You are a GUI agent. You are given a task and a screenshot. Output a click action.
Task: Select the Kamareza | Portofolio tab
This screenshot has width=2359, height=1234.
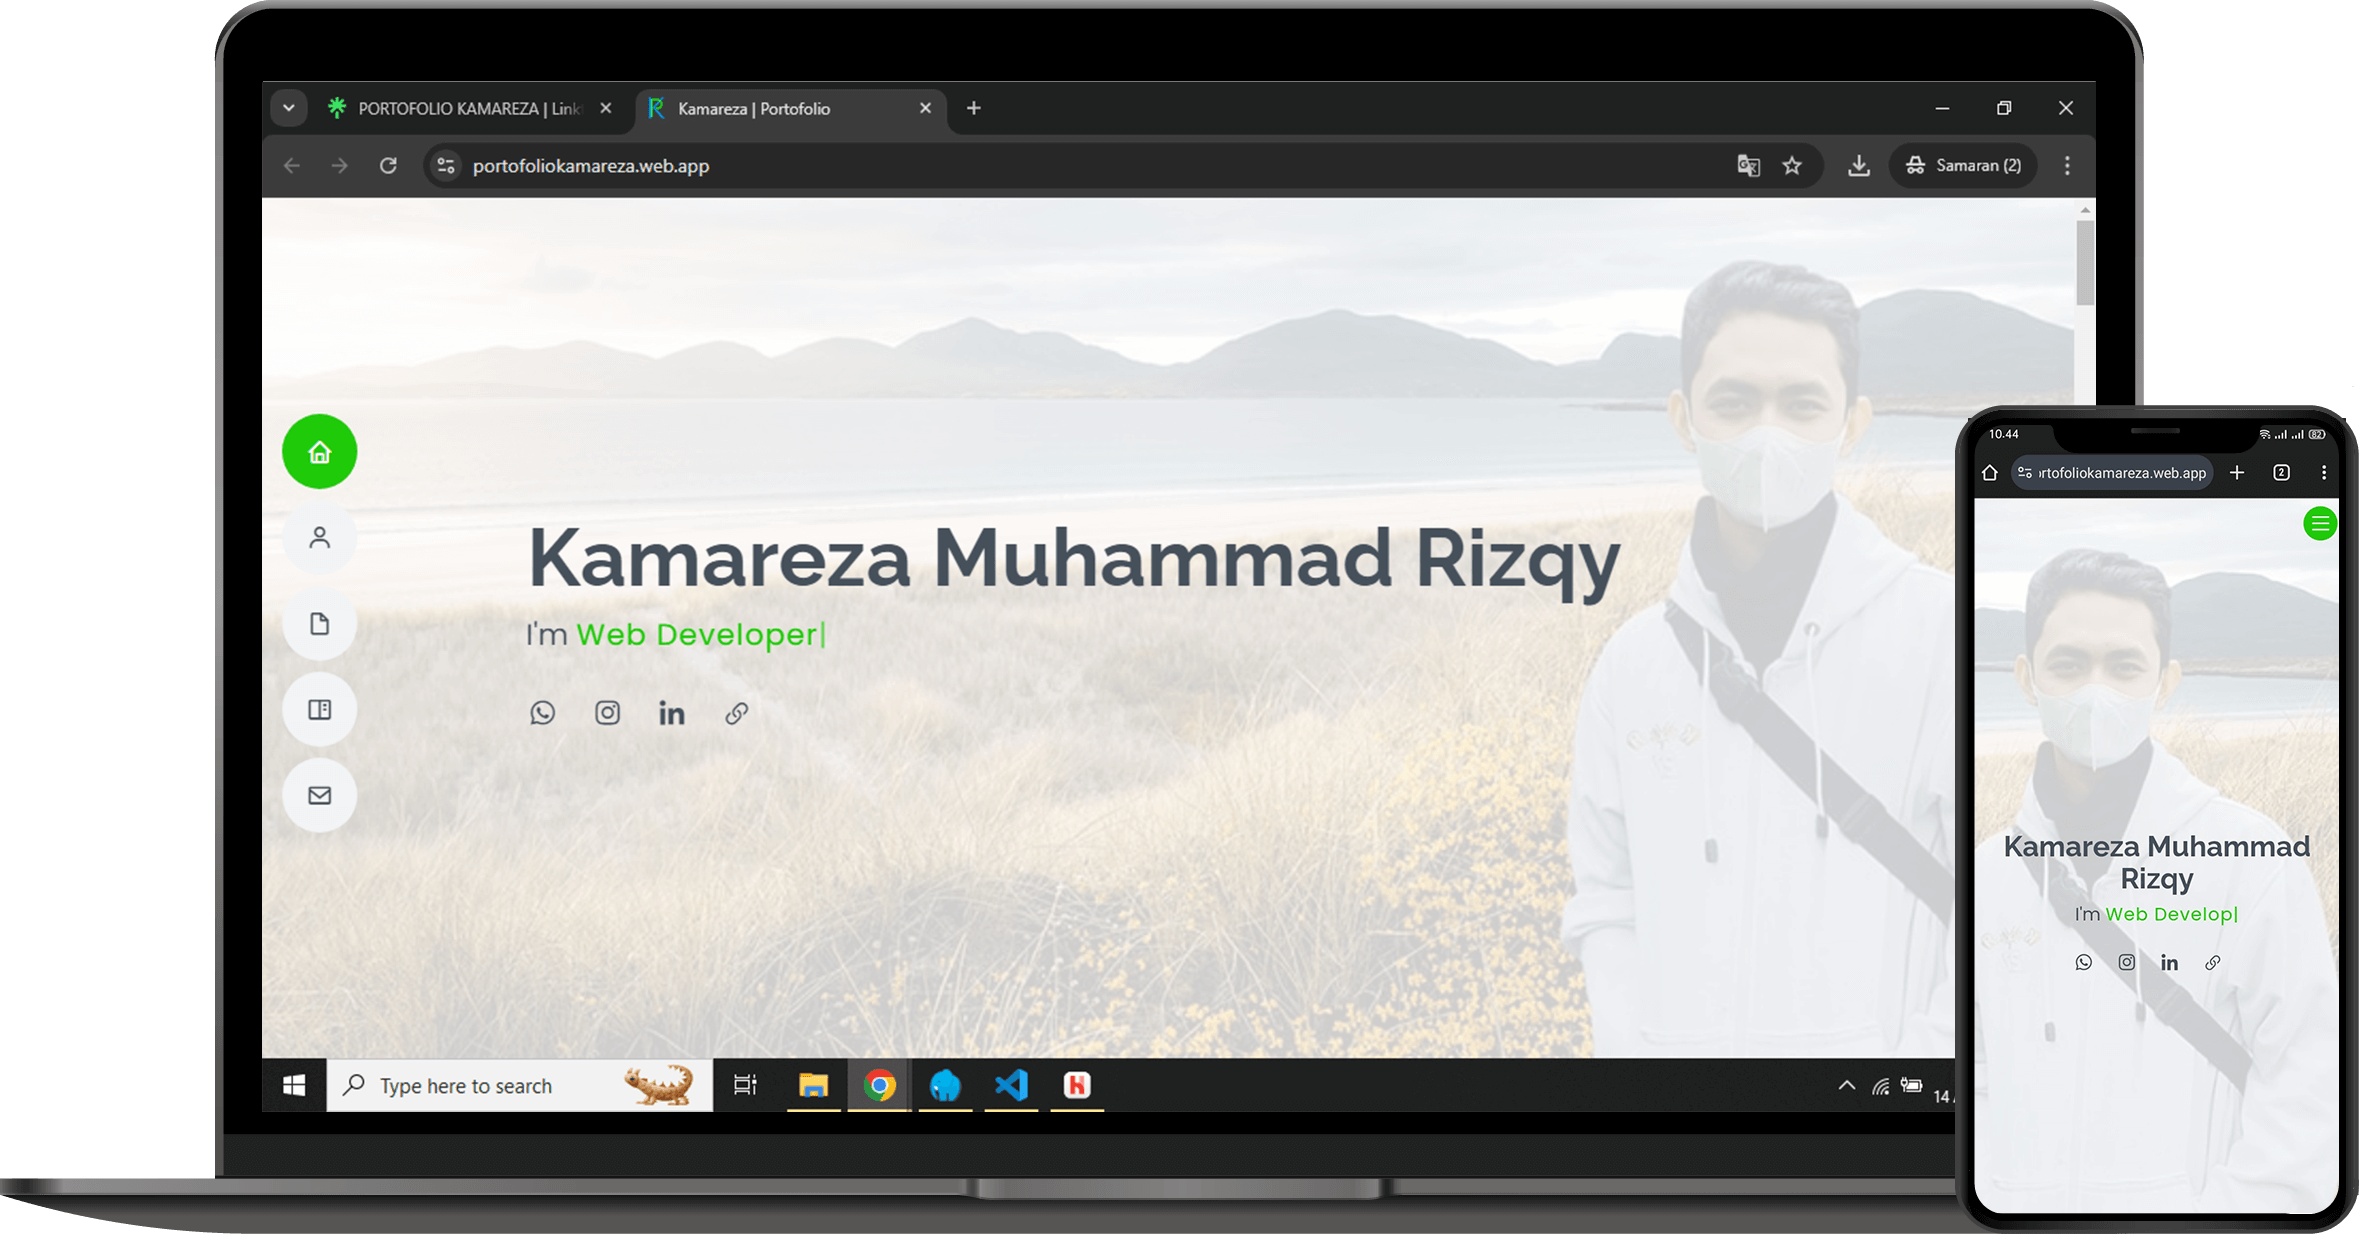(754, 108)
